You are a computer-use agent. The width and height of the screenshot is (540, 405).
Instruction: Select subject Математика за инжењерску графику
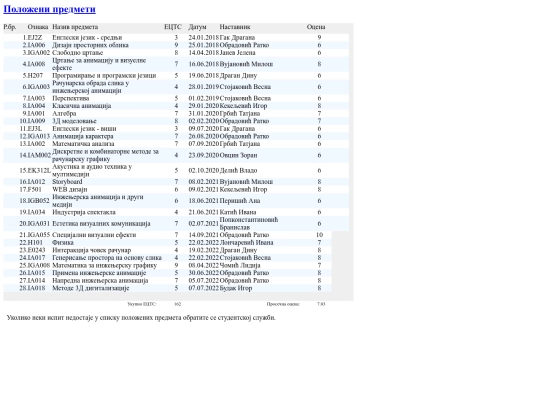click(x=104, y=265)
